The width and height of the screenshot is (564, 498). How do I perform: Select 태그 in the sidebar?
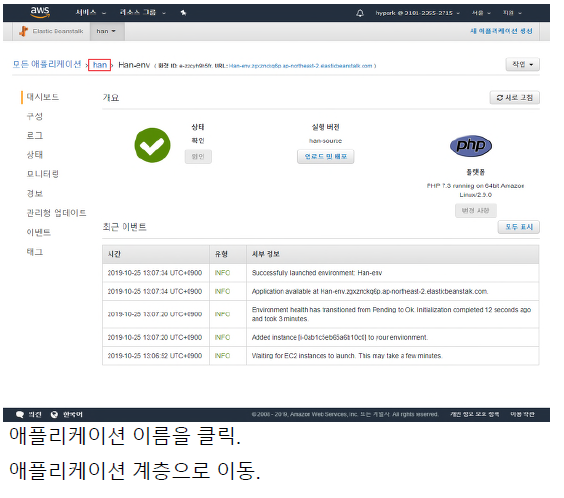[35, 252]
